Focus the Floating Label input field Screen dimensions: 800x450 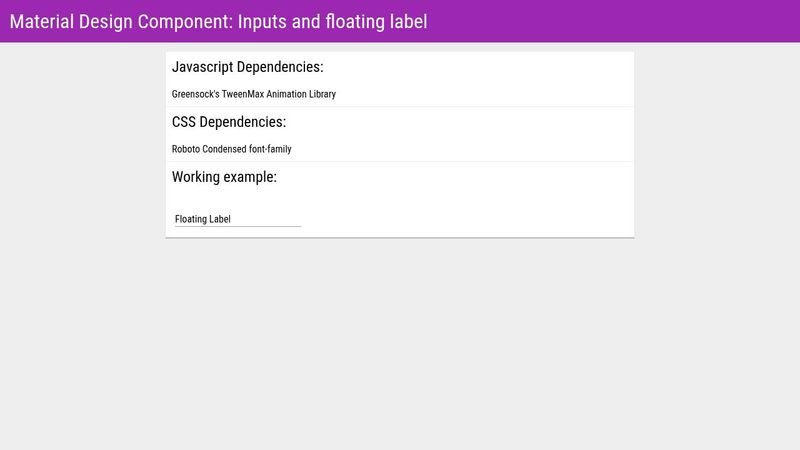coord(238,219)
